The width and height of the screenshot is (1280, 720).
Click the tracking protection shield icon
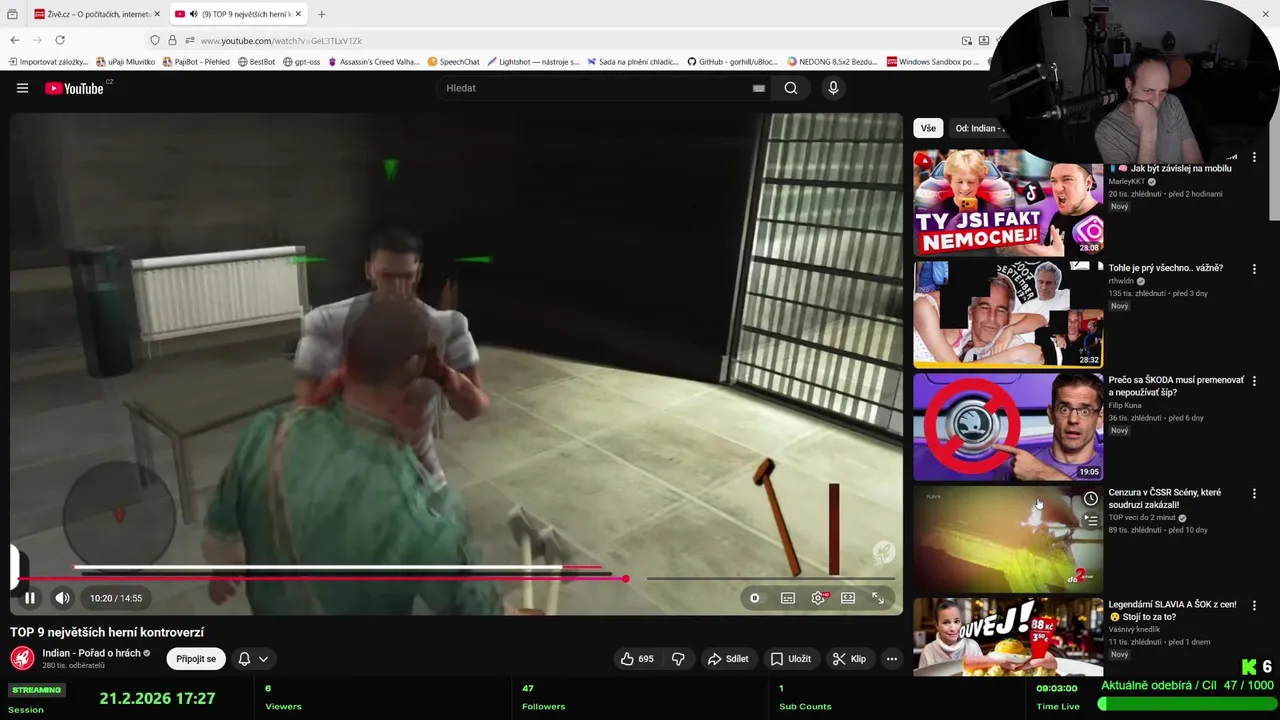pyautogui.click(x=154, y=40)
